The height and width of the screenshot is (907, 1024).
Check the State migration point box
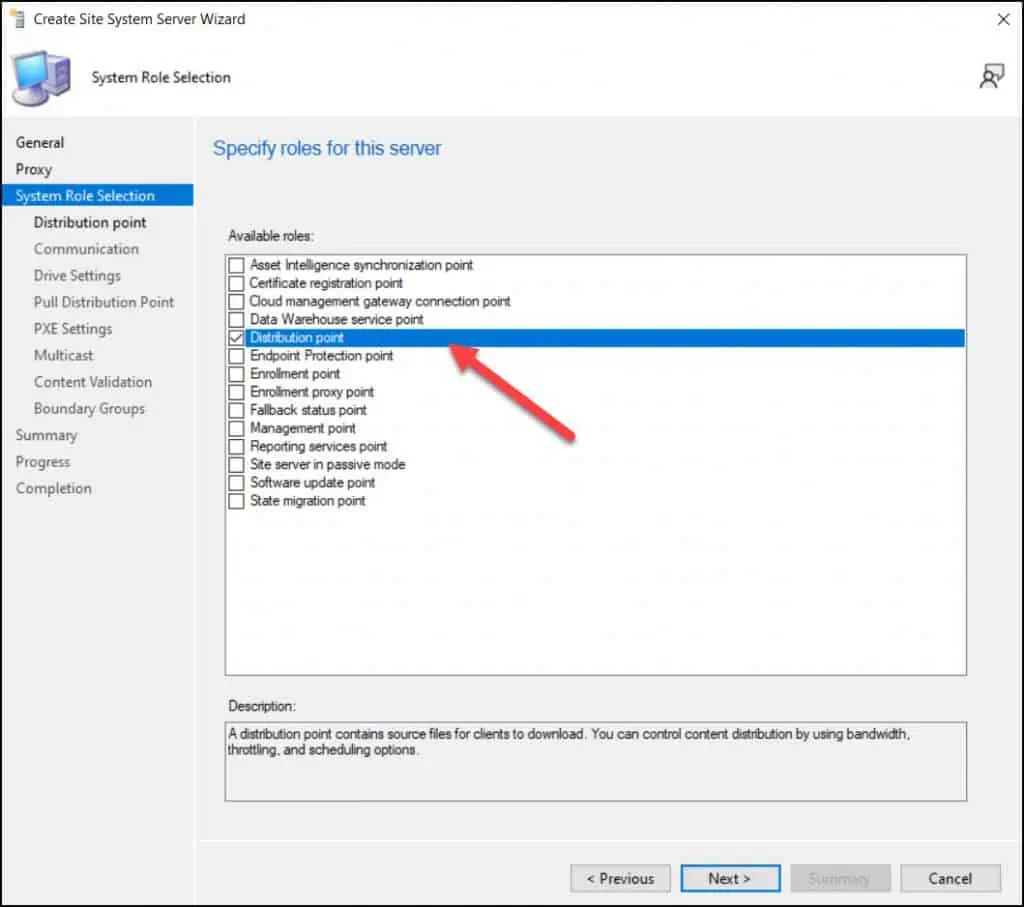(x=236, y=500)
